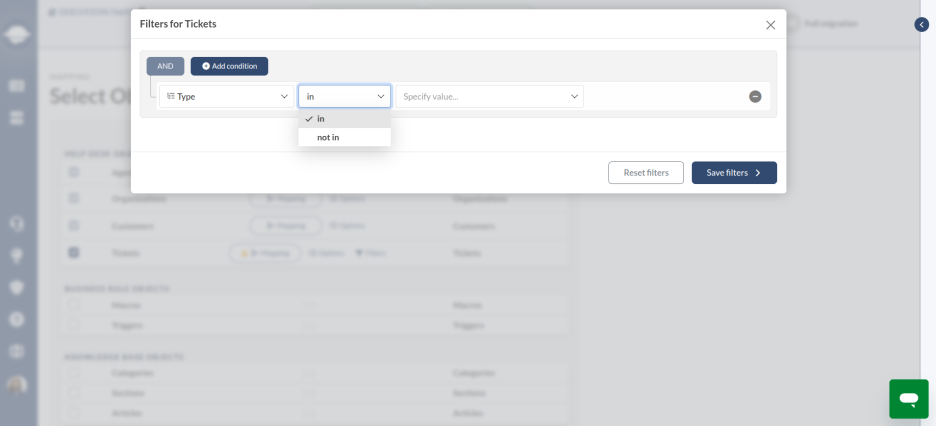
Task: Close the Filters for Tickets dialog
Action: click(x=771, y=25)
